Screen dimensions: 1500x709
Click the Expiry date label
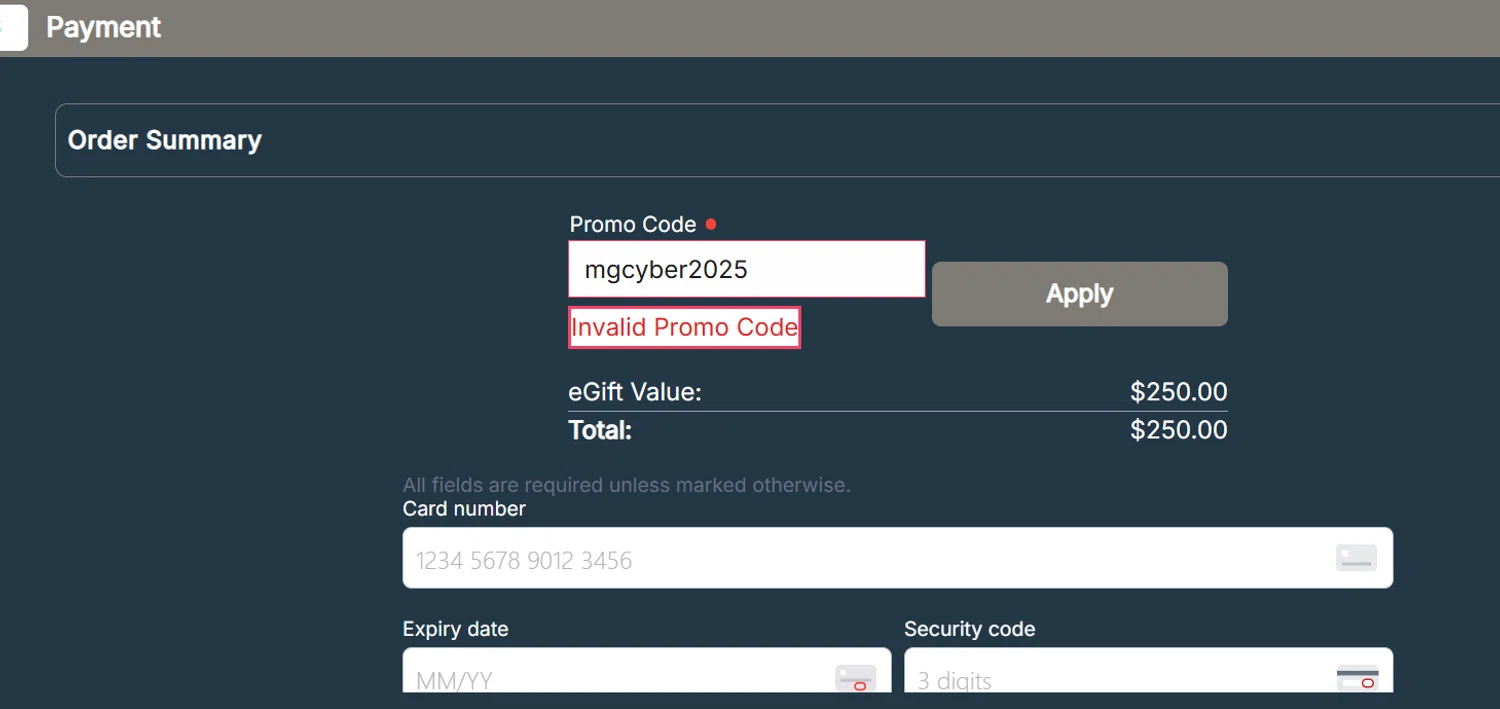point(455,629)
